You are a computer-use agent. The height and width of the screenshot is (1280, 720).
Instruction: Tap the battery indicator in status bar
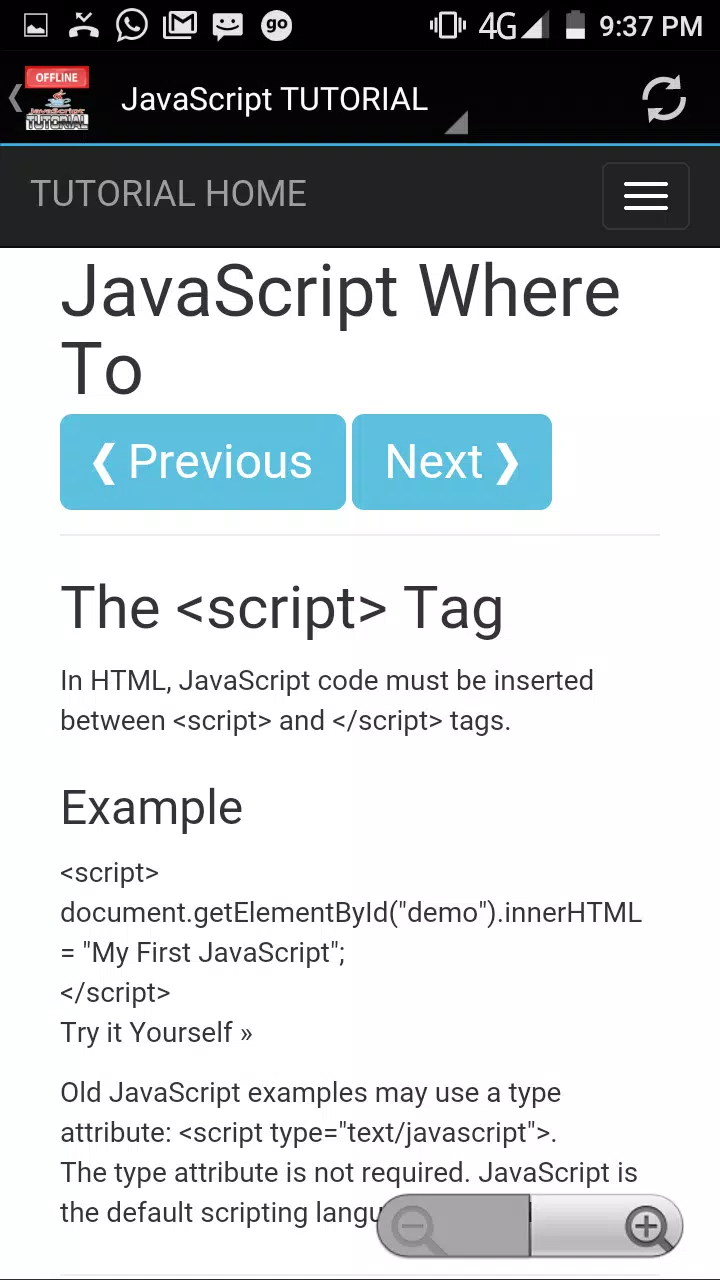575,25
